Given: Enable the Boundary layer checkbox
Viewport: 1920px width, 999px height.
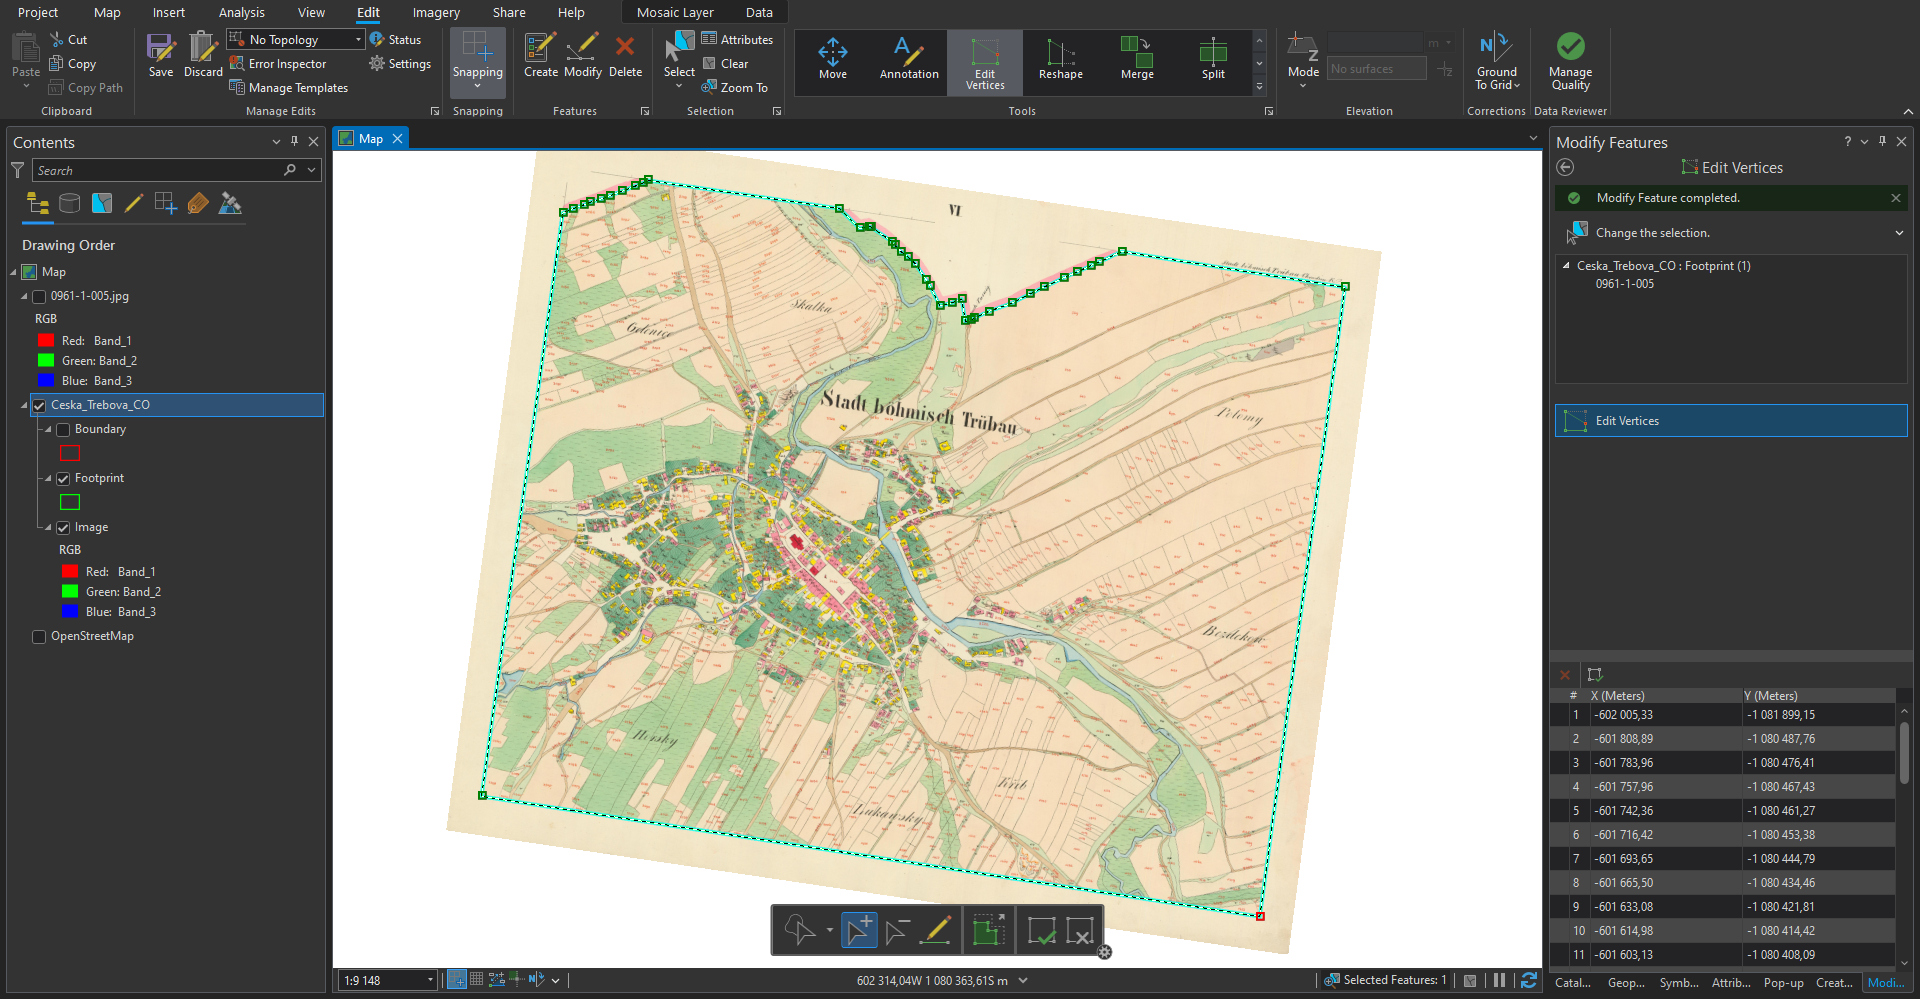Looking at the screenshot, I should (63, 430).
